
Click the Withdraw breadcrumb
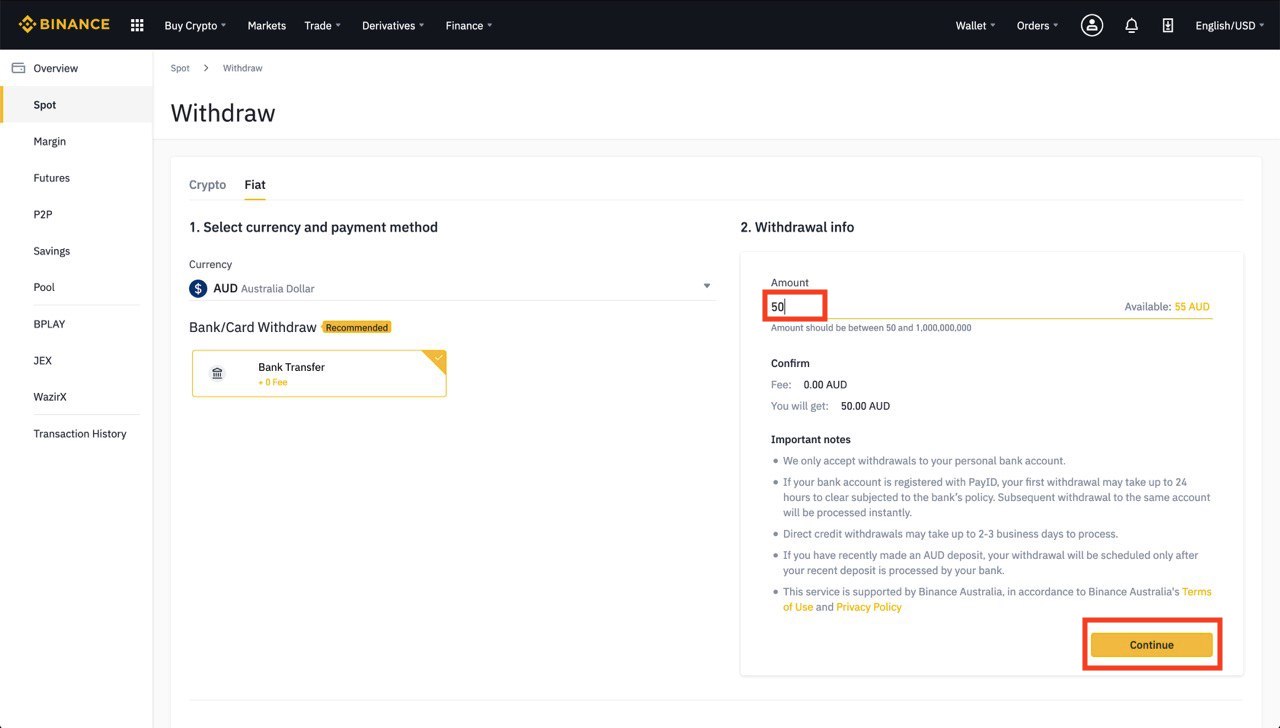tap(243, 68)
